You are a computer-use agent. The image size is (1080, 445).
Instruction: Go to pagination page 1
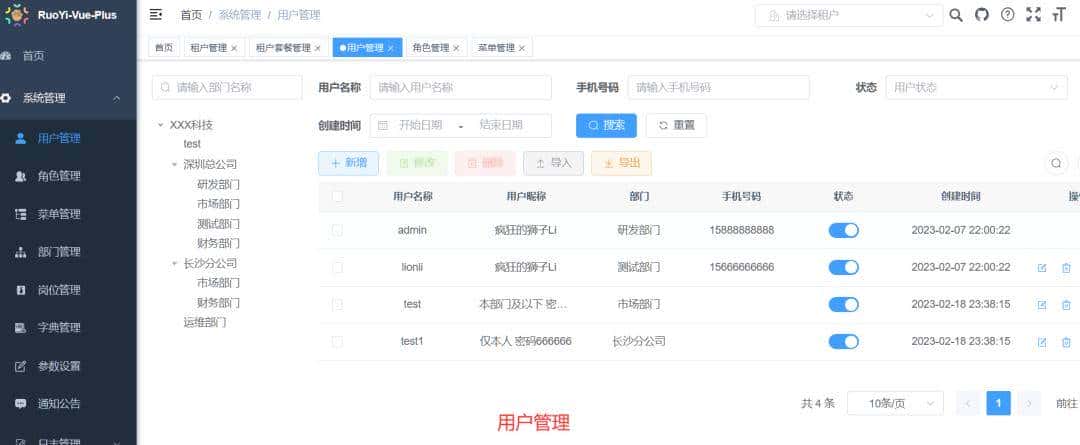click(998, 404)
